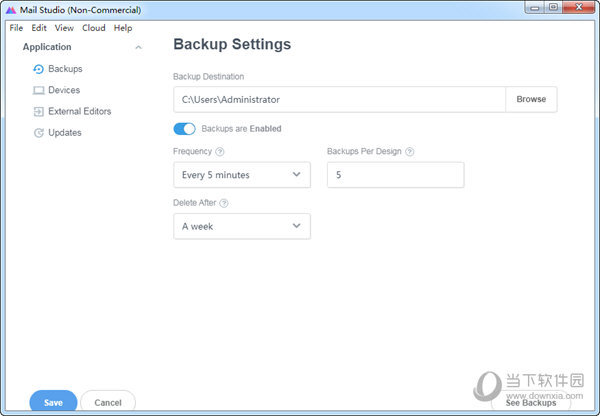Click the Backup Settings page title
Viewport: 600px width, 416px height.
232,44
